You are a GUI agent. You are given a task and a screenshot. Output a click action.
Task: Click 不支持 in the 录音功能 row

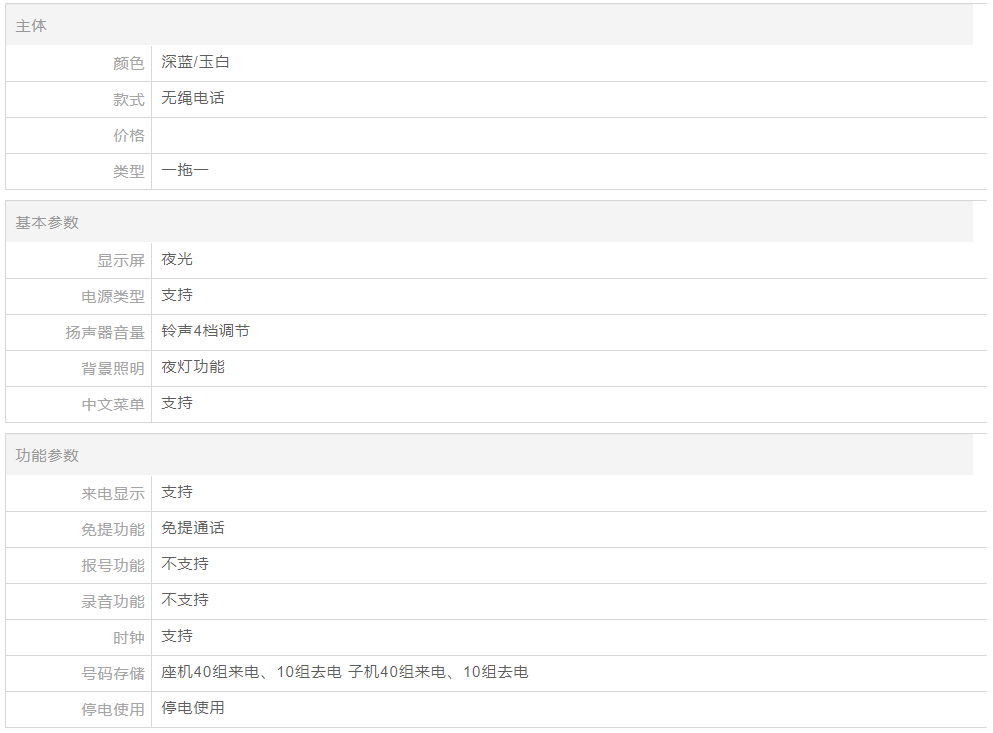coord(185,600)
